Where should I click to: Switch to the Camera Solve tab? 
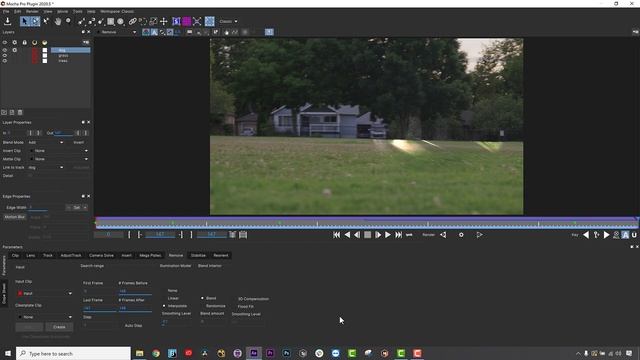(x=101, y=256)
